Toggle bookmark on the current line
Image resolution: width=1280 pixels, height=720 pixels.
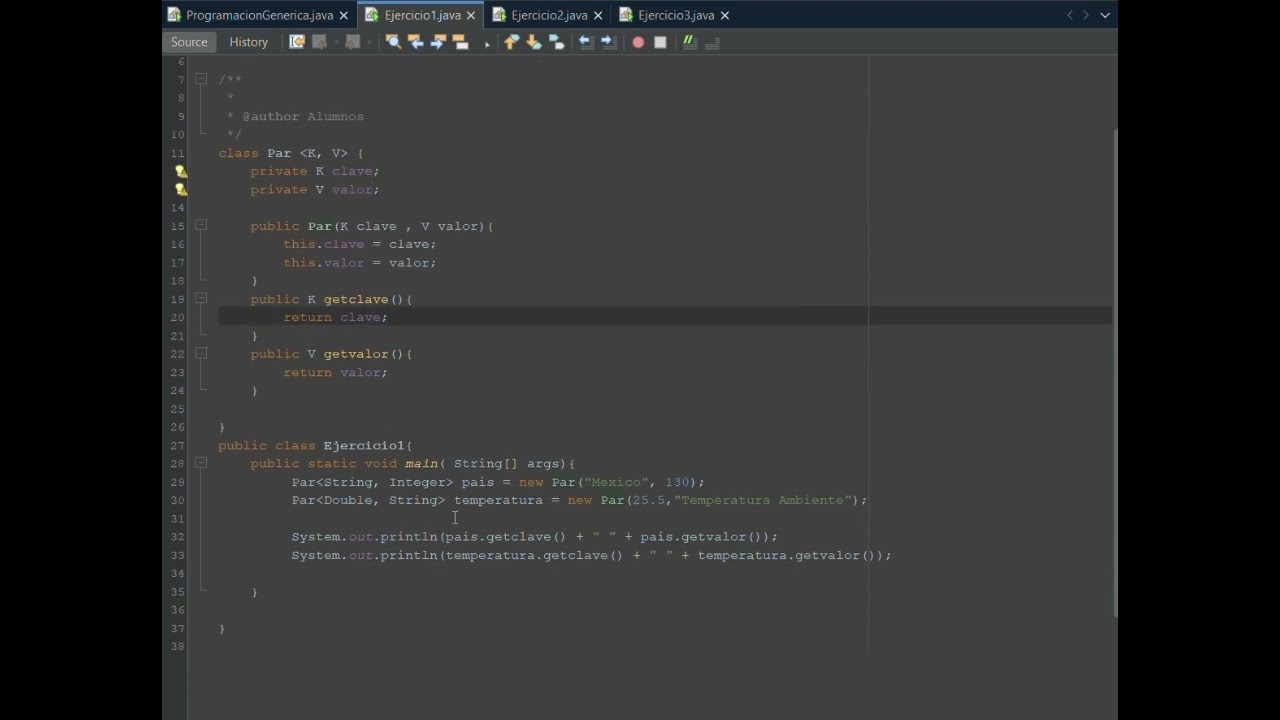coord(557,42)
